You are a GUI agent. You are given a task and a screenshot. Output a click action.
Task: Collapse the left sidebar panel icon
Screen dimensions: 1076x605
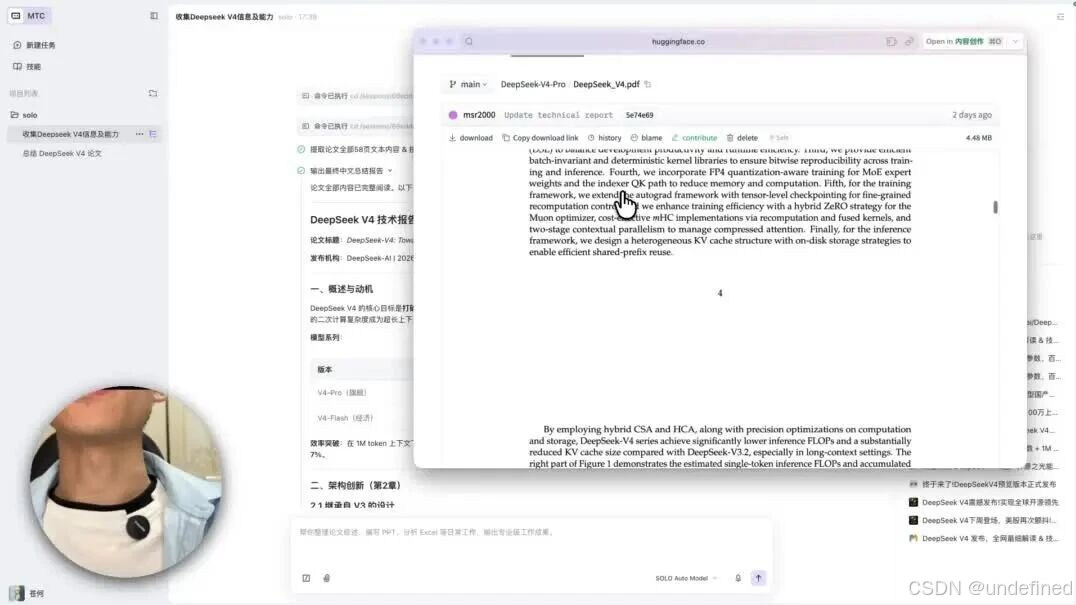(154, 16)
